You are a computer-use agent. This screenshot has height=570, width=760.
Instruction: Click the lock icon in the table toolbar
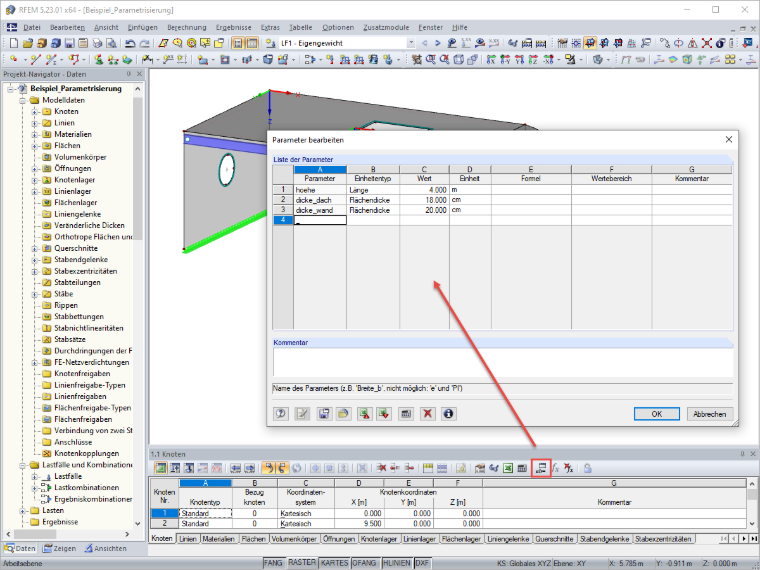tap(587, 468)
